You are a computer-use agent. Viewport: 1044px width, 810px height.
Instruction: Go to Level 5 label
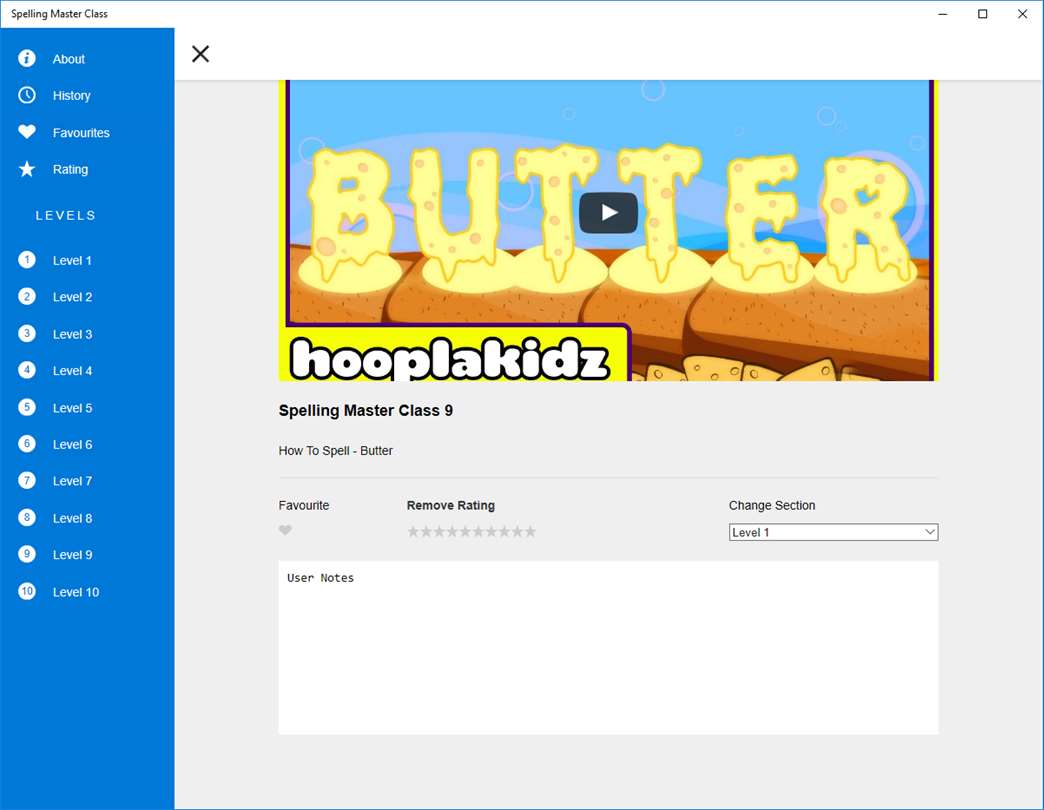[x=73, y=408]
